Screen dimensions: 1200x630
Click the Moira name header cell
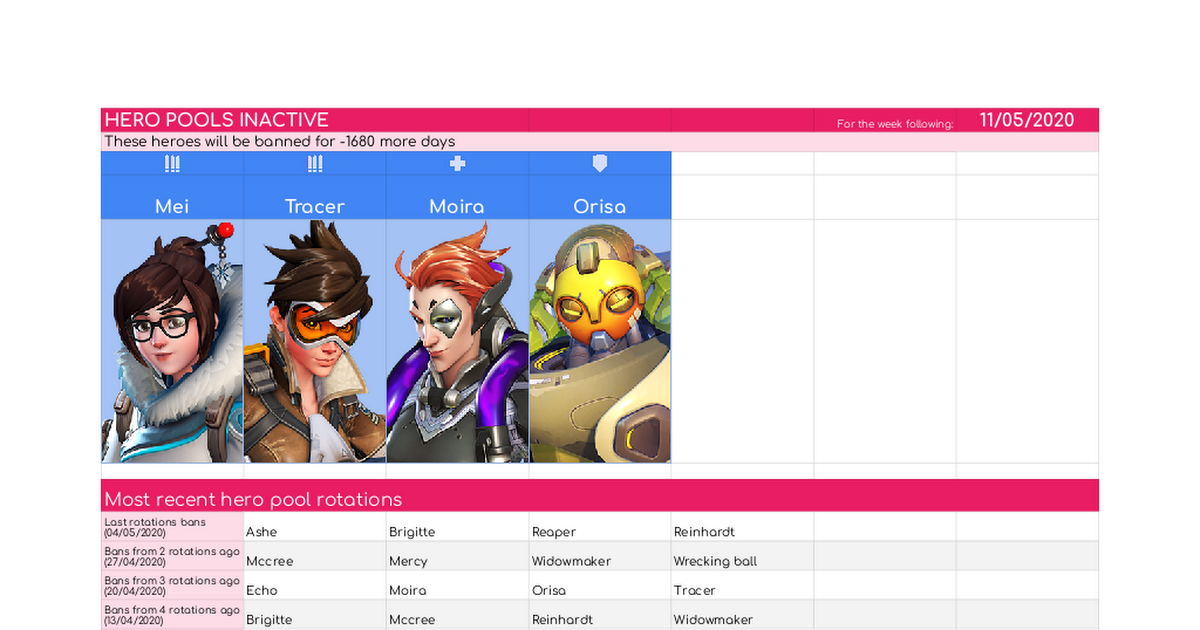pos(457,198)
